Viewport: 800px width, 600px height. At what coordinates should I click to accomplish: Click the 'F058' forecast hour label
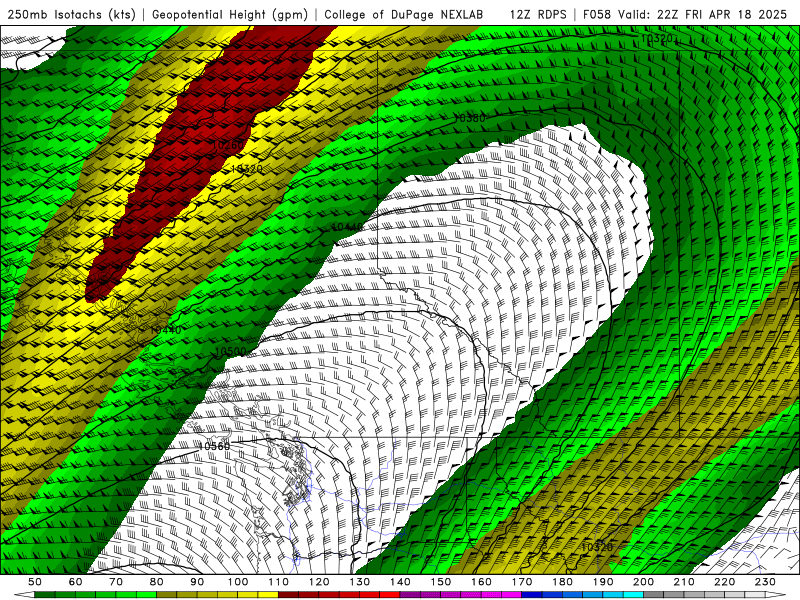(x=597, y=14)
